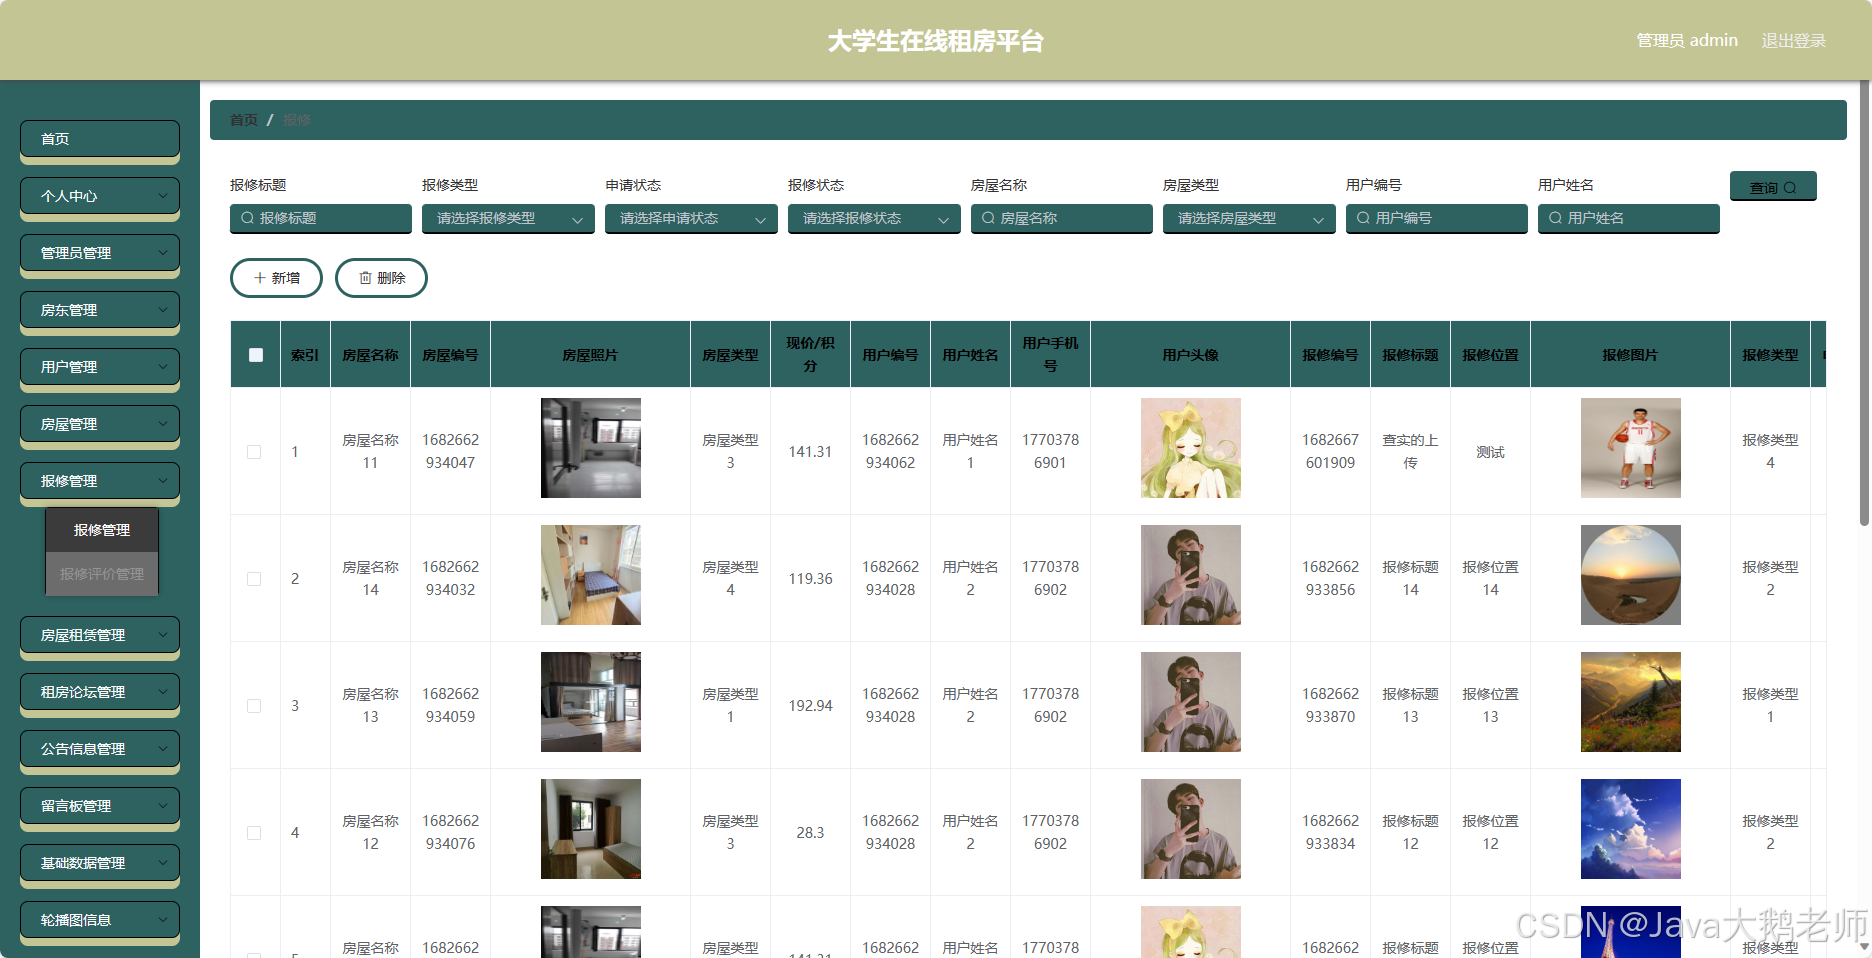View user selfie avatar in row 4
The width and height of the screenshot is (1872, 958).
click(x=1191, y=829)
